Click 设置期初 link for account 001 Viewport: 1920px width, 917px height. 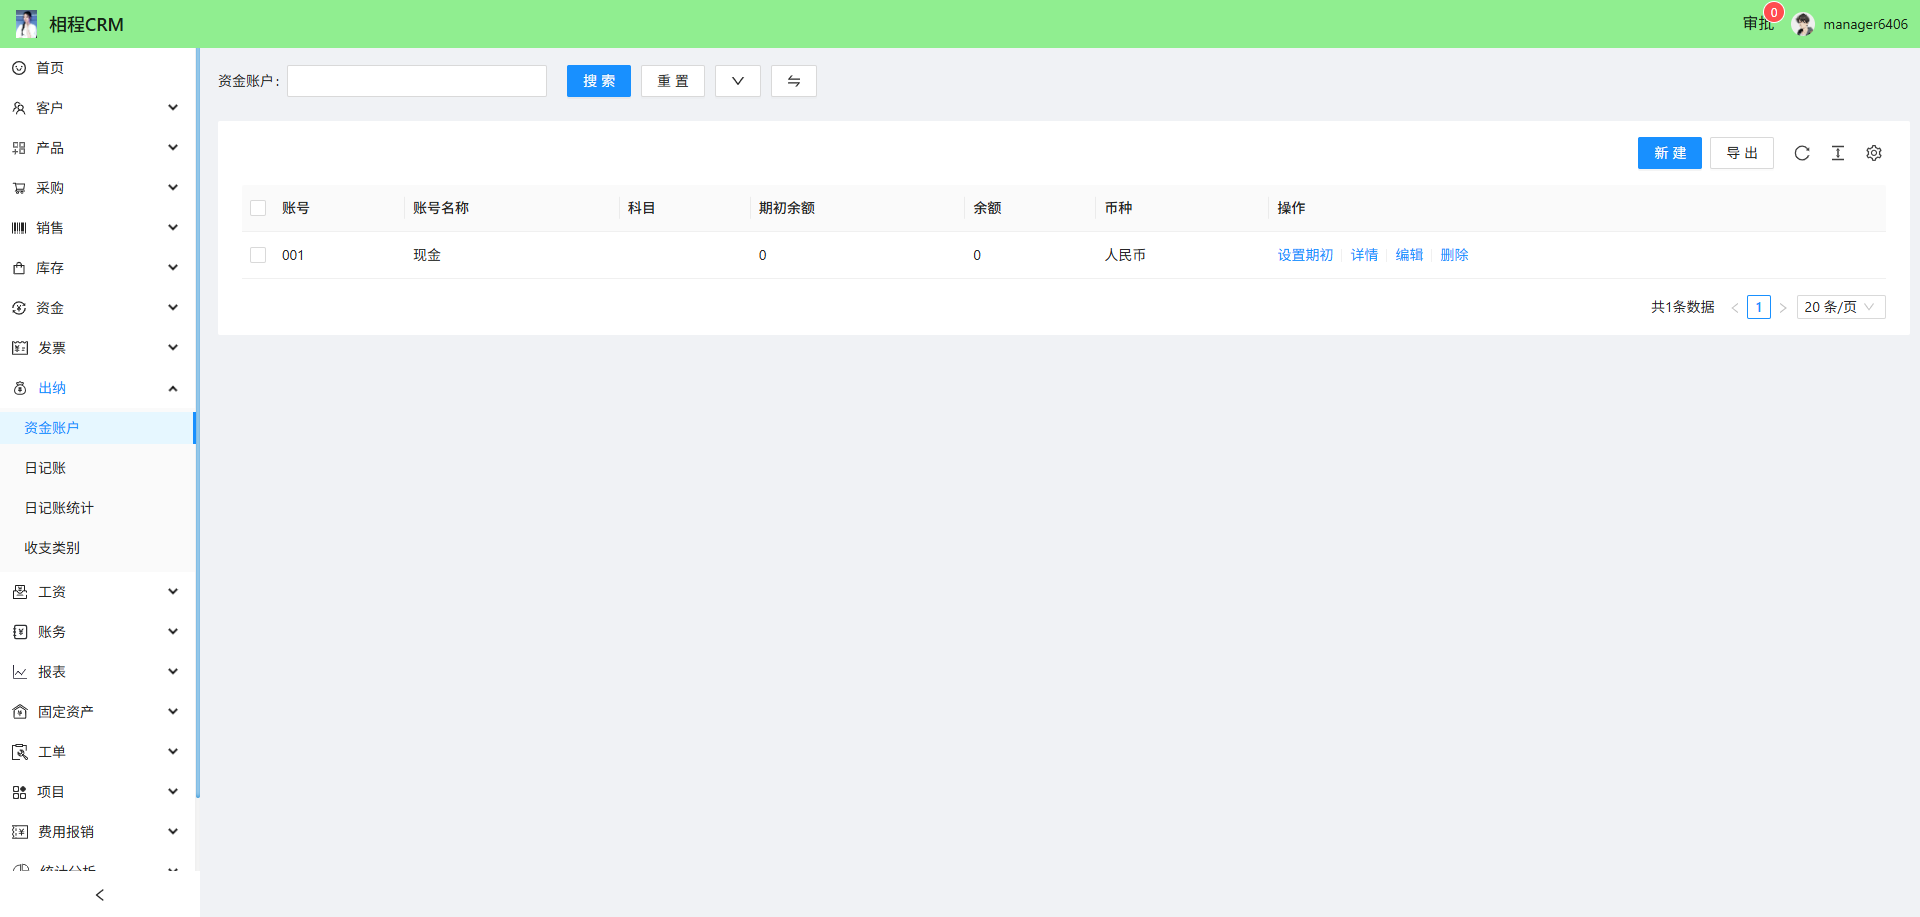pos(1305,255)
